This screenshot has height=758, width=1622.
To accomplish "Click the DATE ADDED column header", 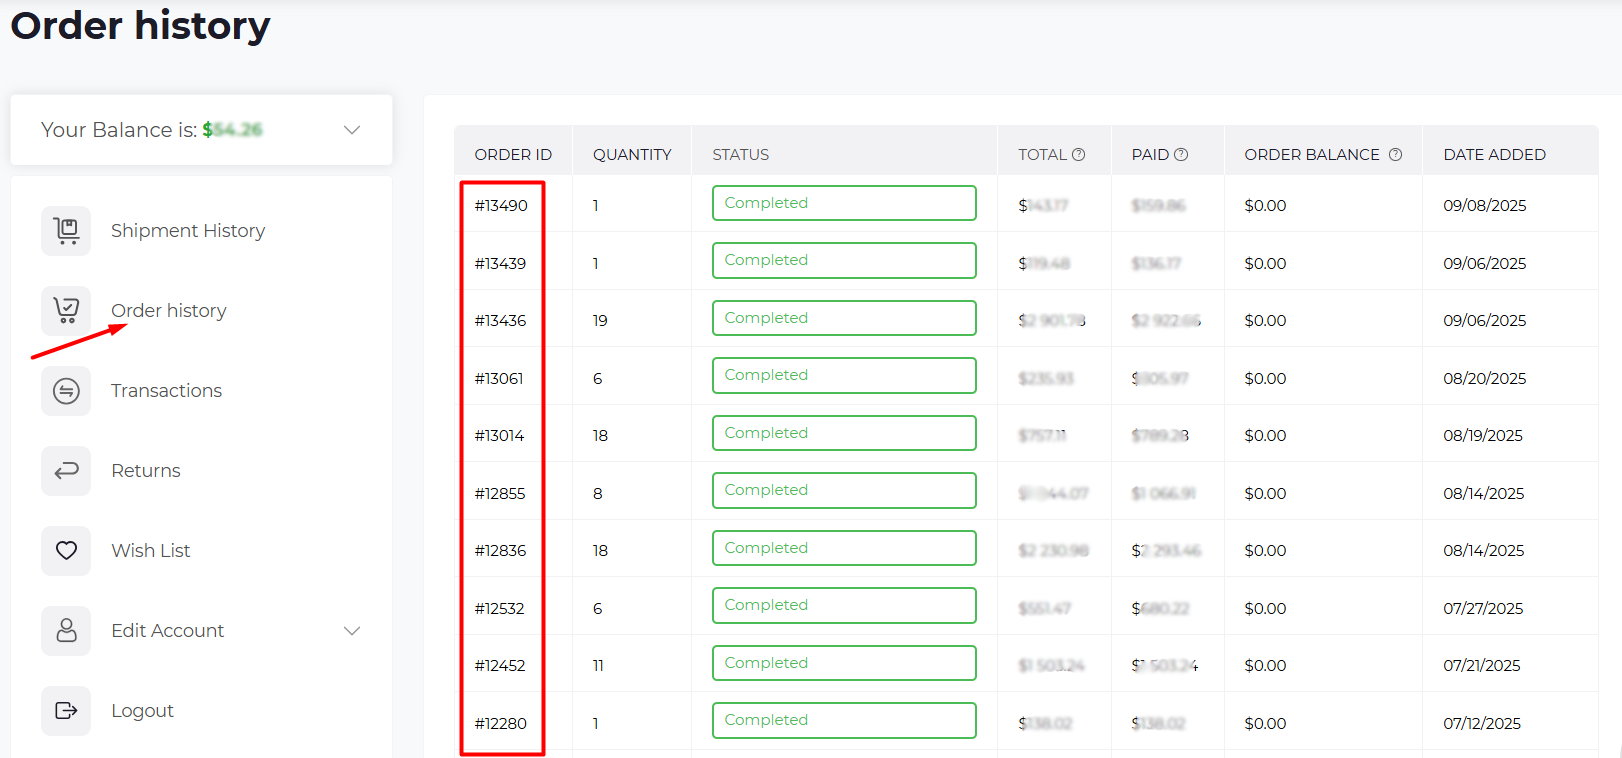I will click(1494, 155).
